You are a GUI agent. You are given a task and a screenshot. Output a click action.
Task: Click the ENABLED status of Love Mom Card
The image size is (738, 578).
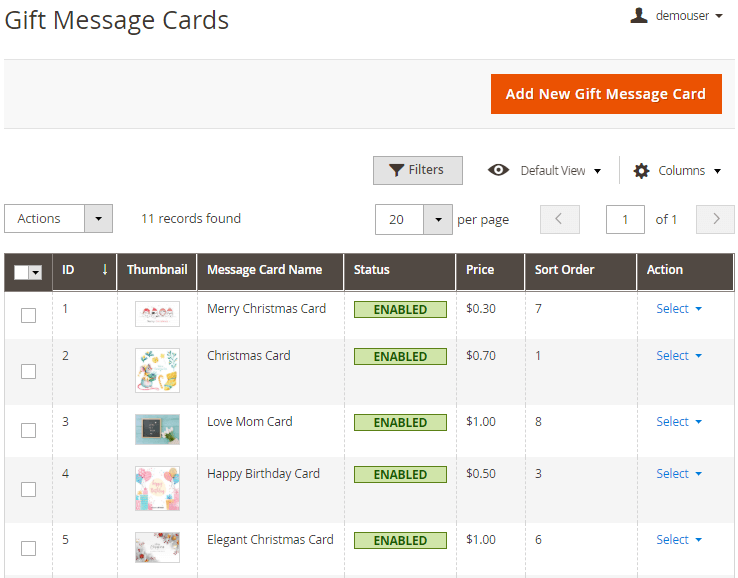click(x=400, y=423)
